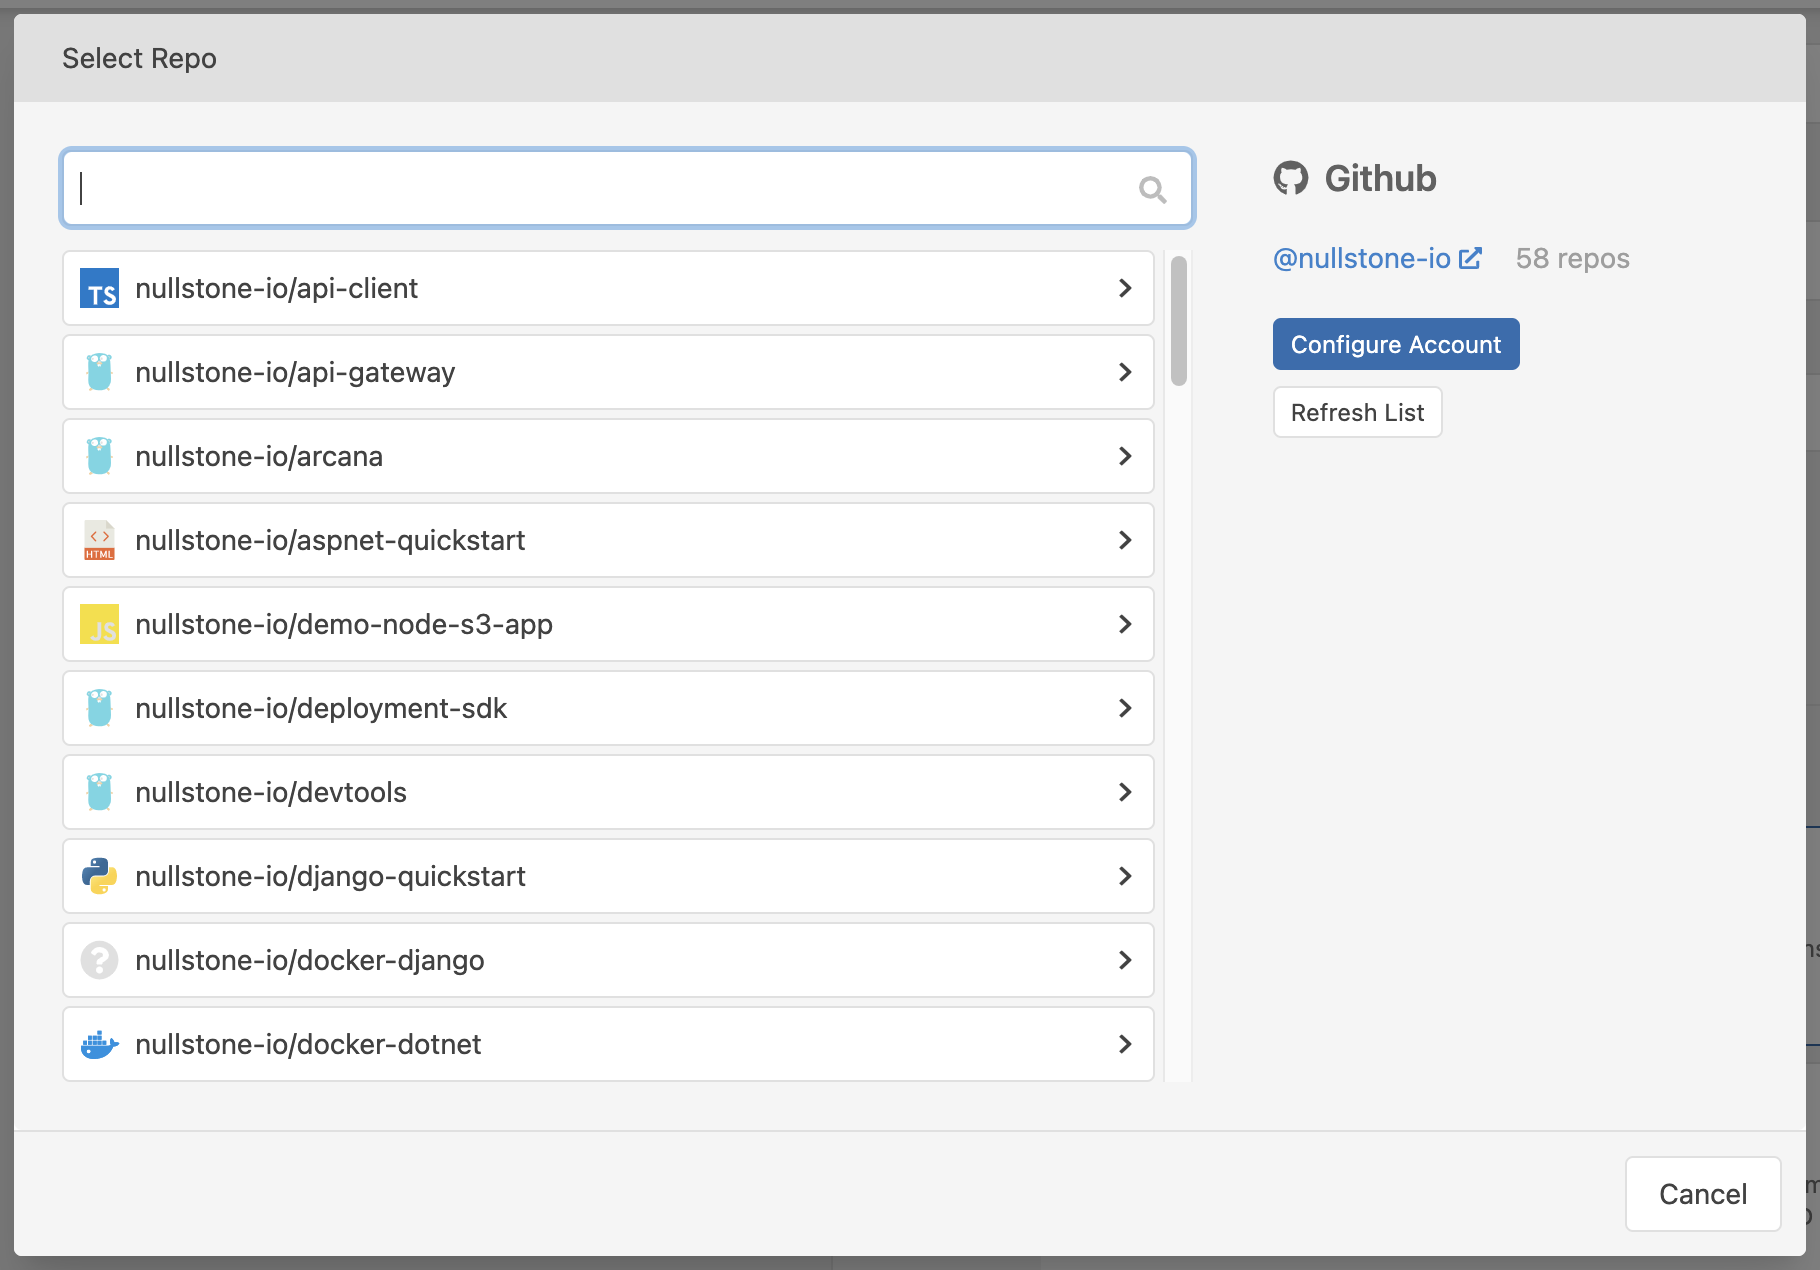Viewport: 1820px width, 1270px height.
Task: Expand the nullstone-io/arcana repo entry
Action: [1124, 456]
